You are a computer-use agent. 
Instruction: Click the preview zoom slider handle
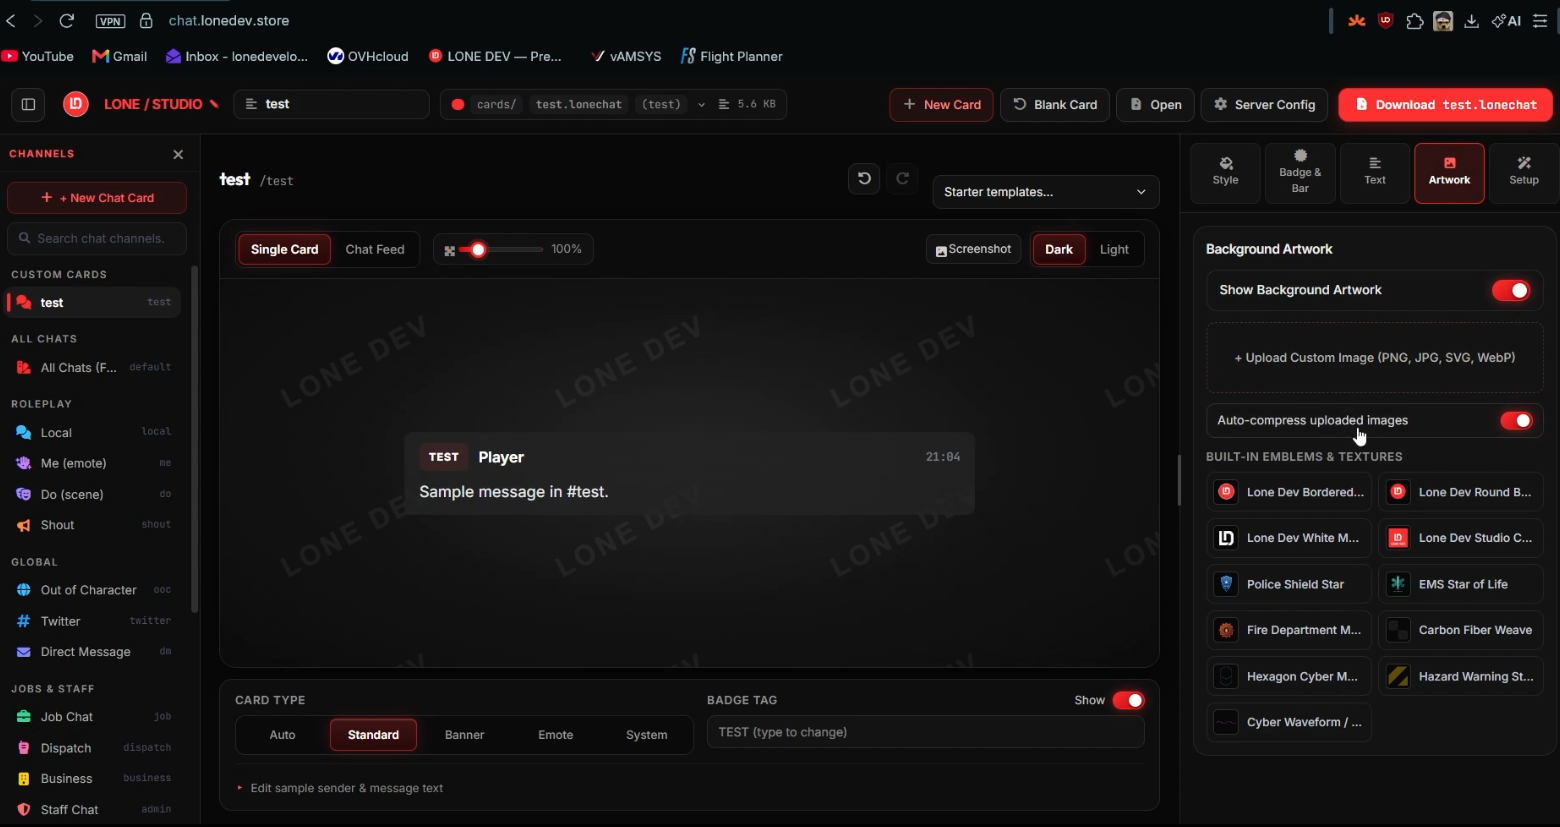pos(478,250)
